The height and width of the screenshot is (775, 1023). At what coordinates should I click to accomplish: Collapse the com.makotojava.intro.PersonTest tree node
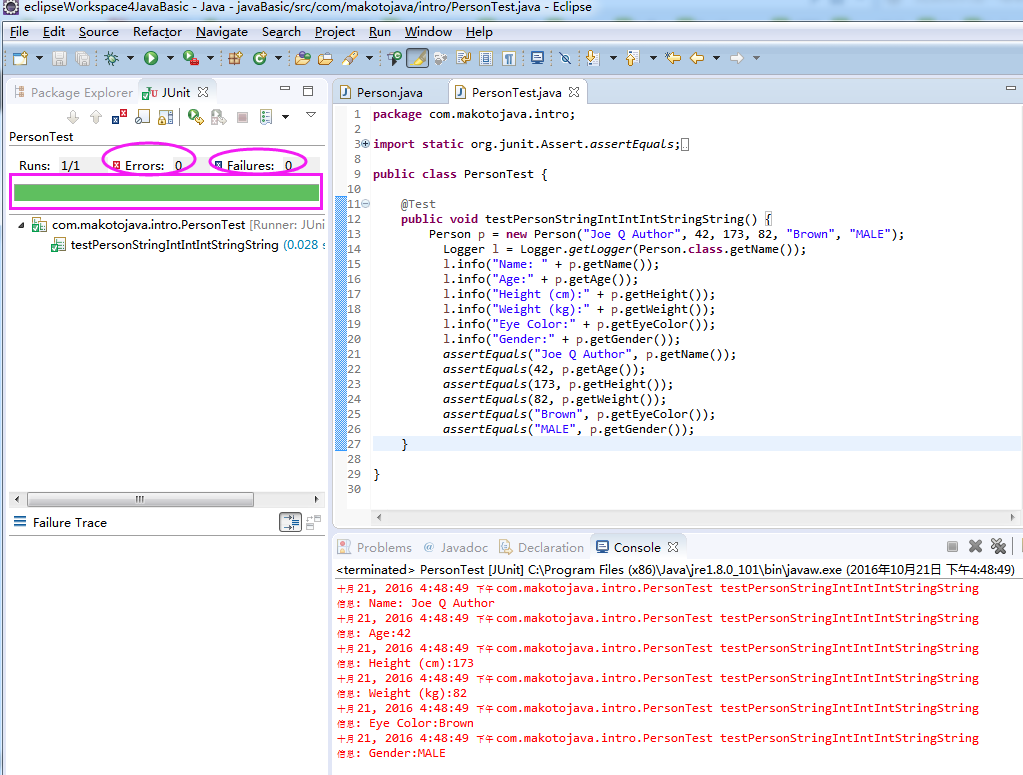click(21, 225)
